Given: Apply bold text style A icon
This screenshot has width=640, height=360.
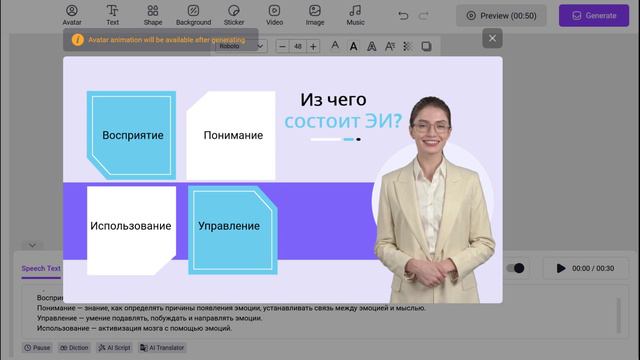Looking at the screenshot, I should 353,47.
